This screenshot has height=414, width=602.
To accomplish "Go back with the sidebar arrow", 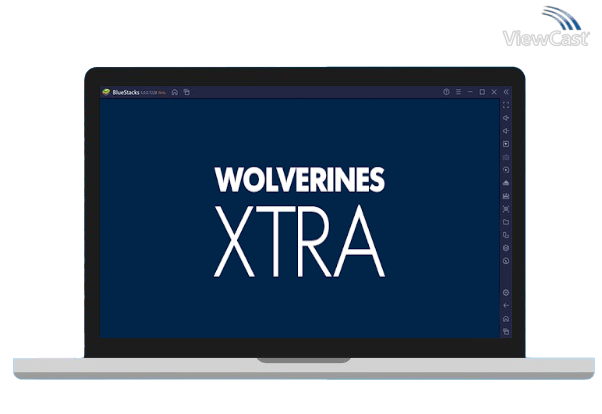I will tap(506, 306).
